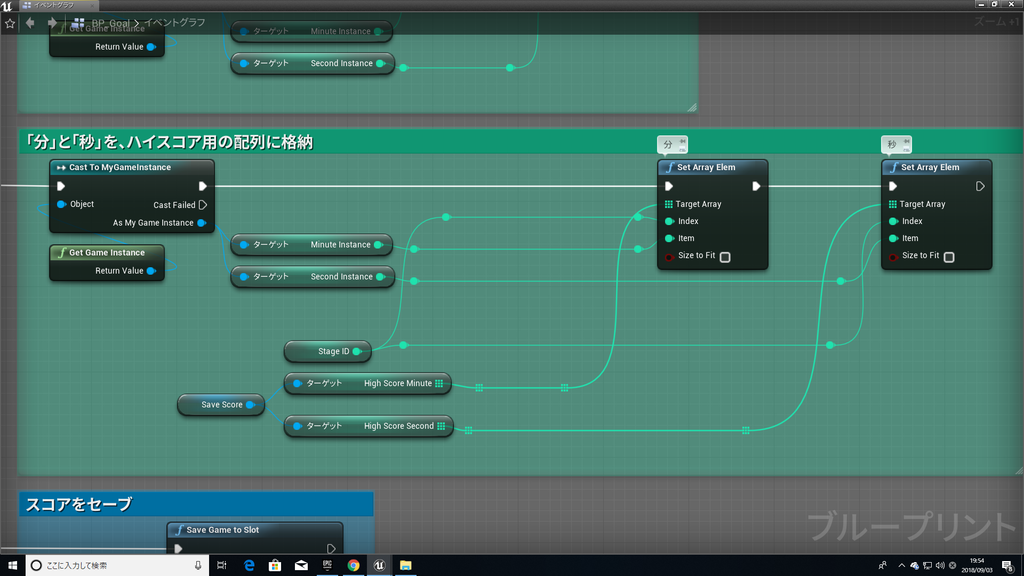Click the As My Game Instance output pin
The height and width of the screenshot is (576, 1024).
[x=202, y=223]
